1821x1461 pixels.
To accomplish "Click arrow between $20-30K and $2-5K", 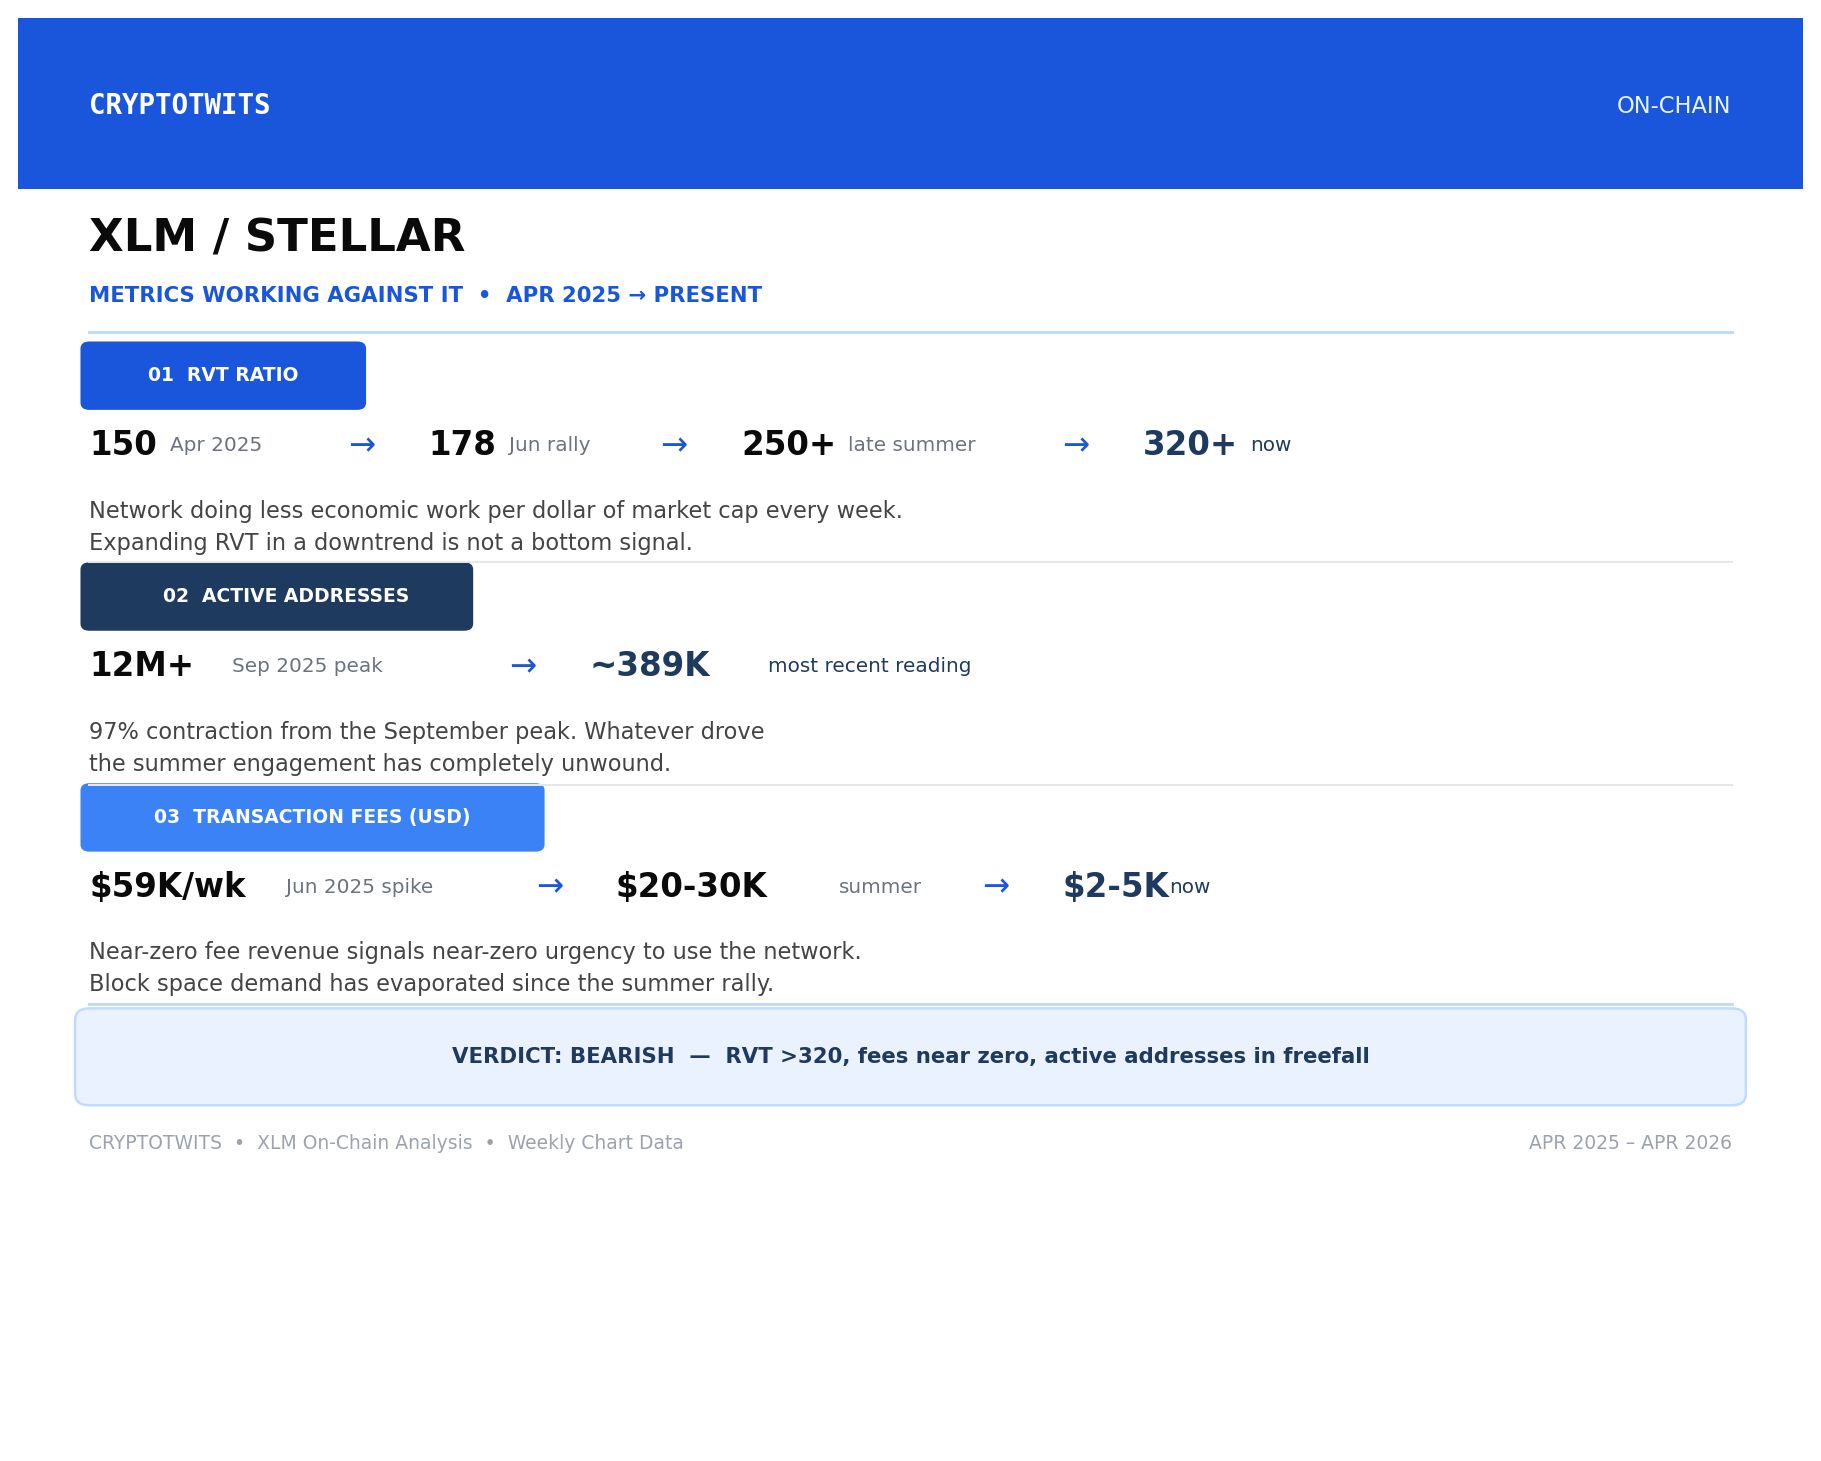I will [996, 886].
